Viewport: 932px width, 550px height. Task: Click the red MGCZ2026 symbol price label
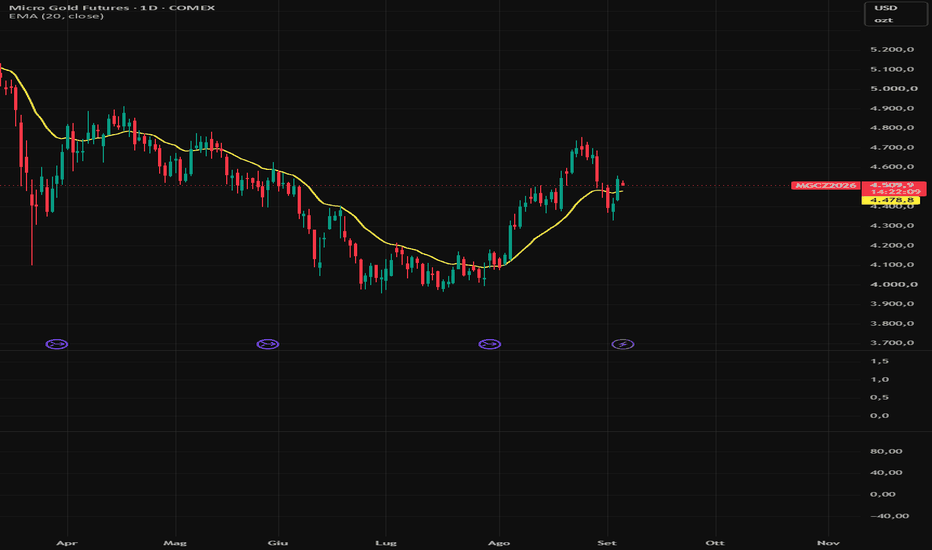point(826,186)
